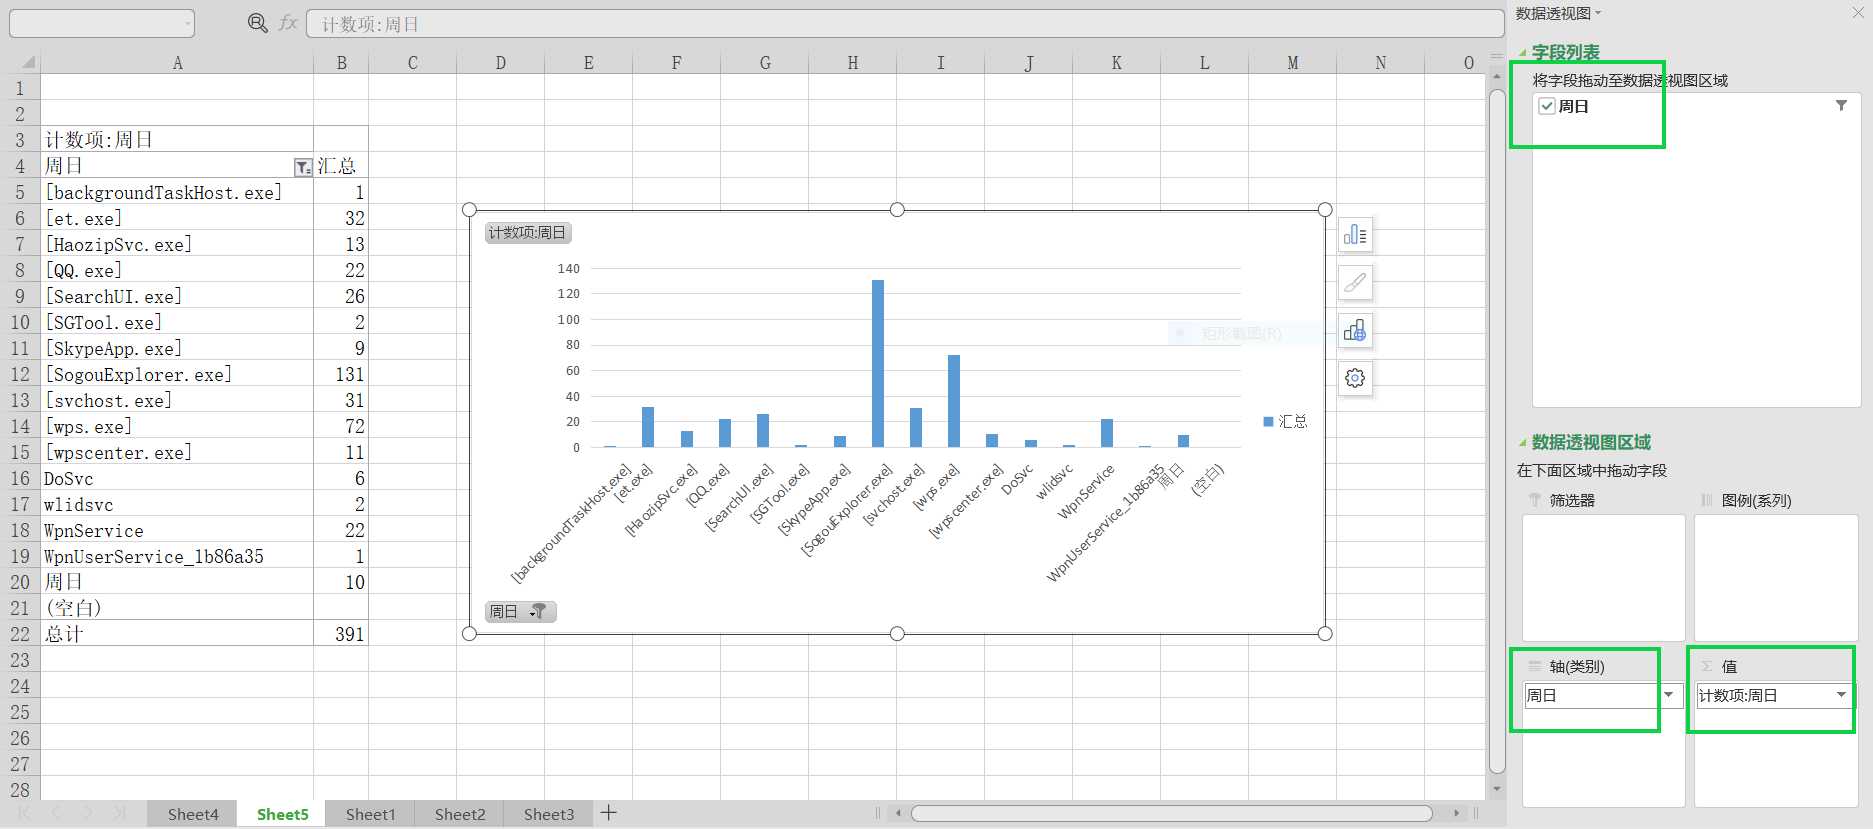Screen dimensions: 1873x829
Task: Click the wps.exe bar in chart
Action: 954,401
